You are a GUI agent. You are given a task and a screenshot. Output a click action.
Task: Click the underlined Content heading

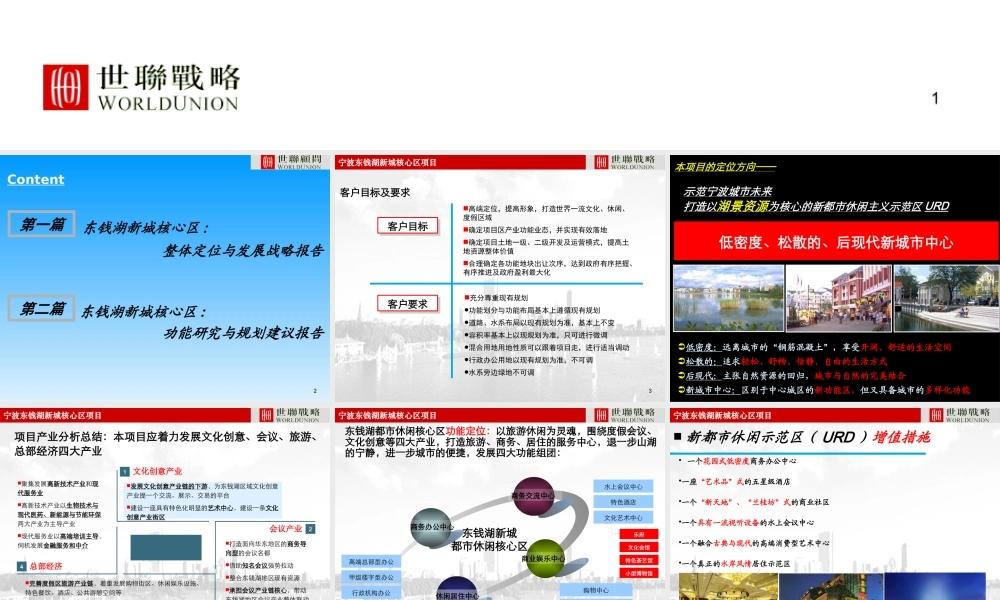point(36,179)
